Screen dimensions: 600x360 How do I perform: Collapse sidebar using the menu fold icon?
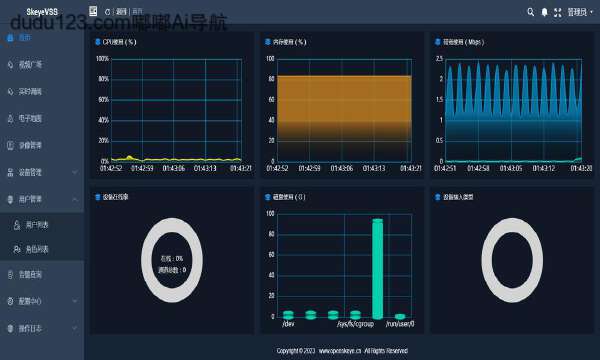[x=93, y=11]
